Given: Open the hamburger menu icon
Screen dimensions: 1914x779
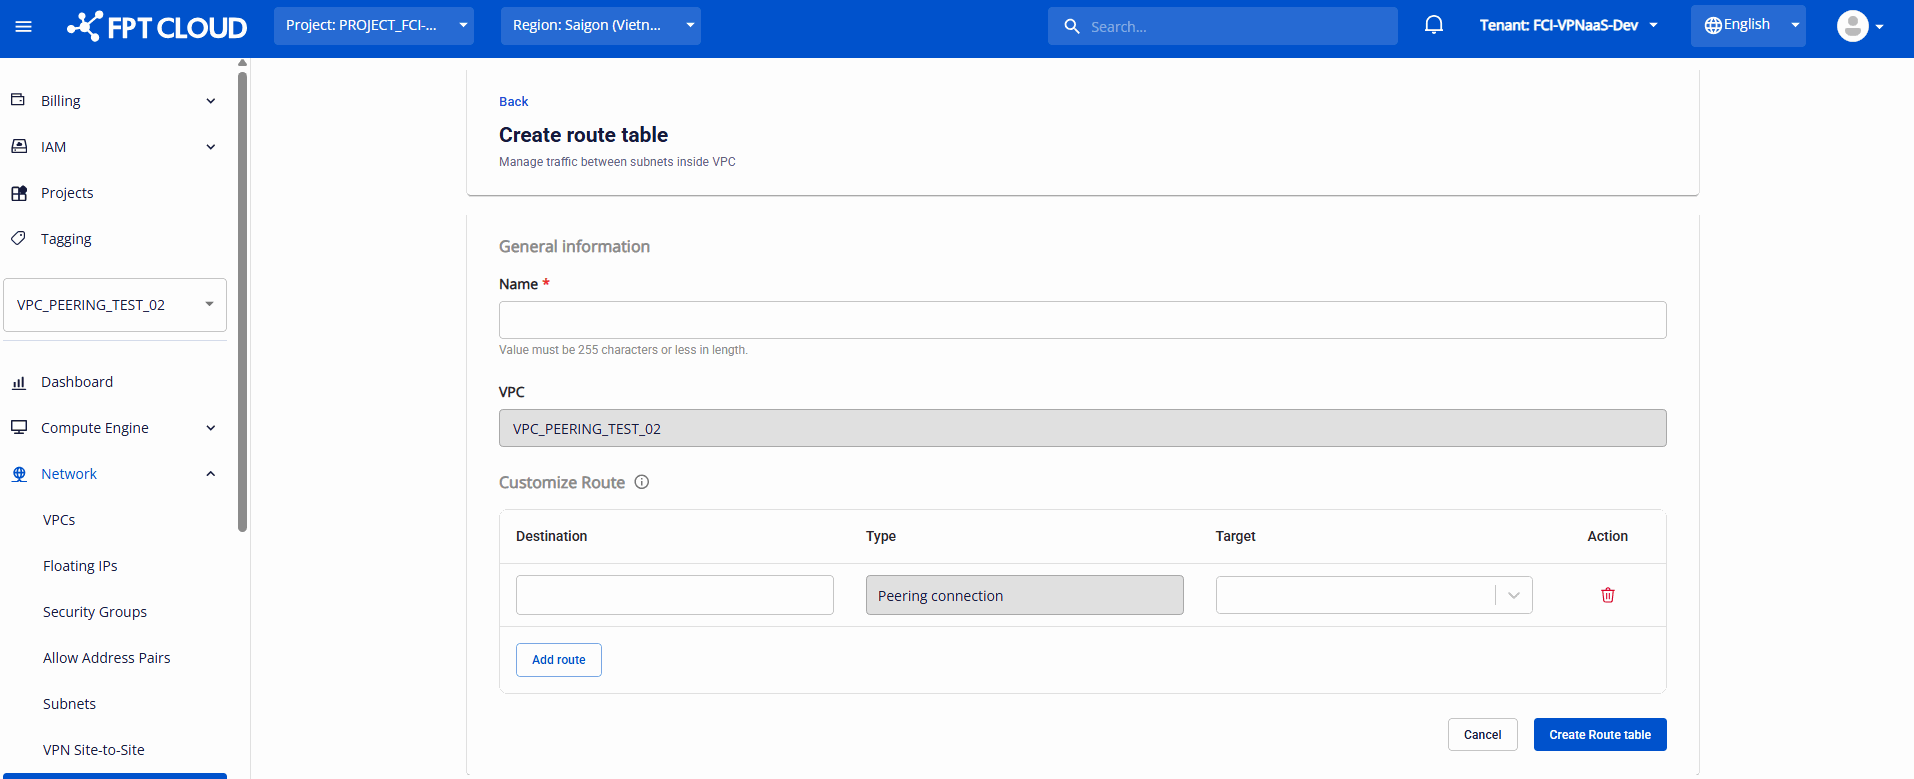Looking at the screenshot, I should coord(24,27).
